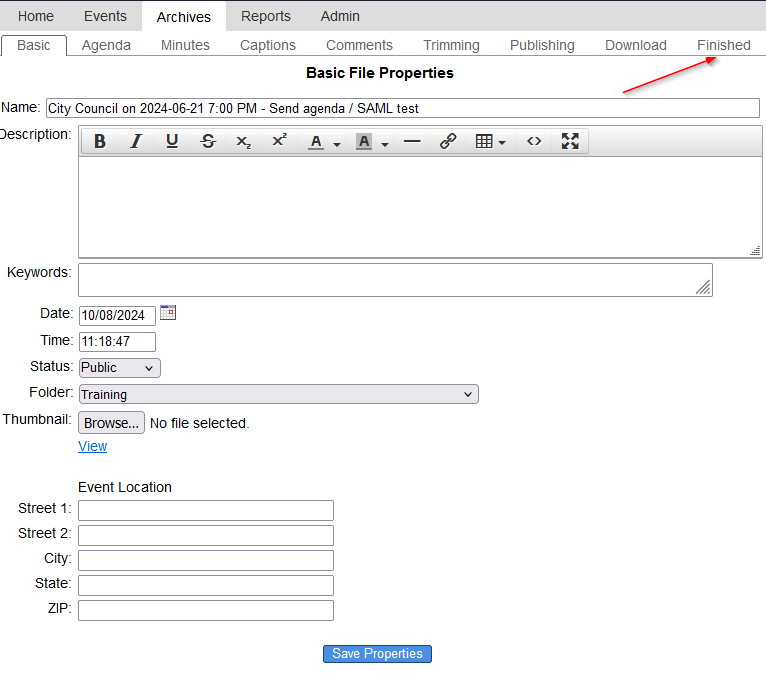Insert a horizontal line in description
766x679 pixels.
[412, 142]
